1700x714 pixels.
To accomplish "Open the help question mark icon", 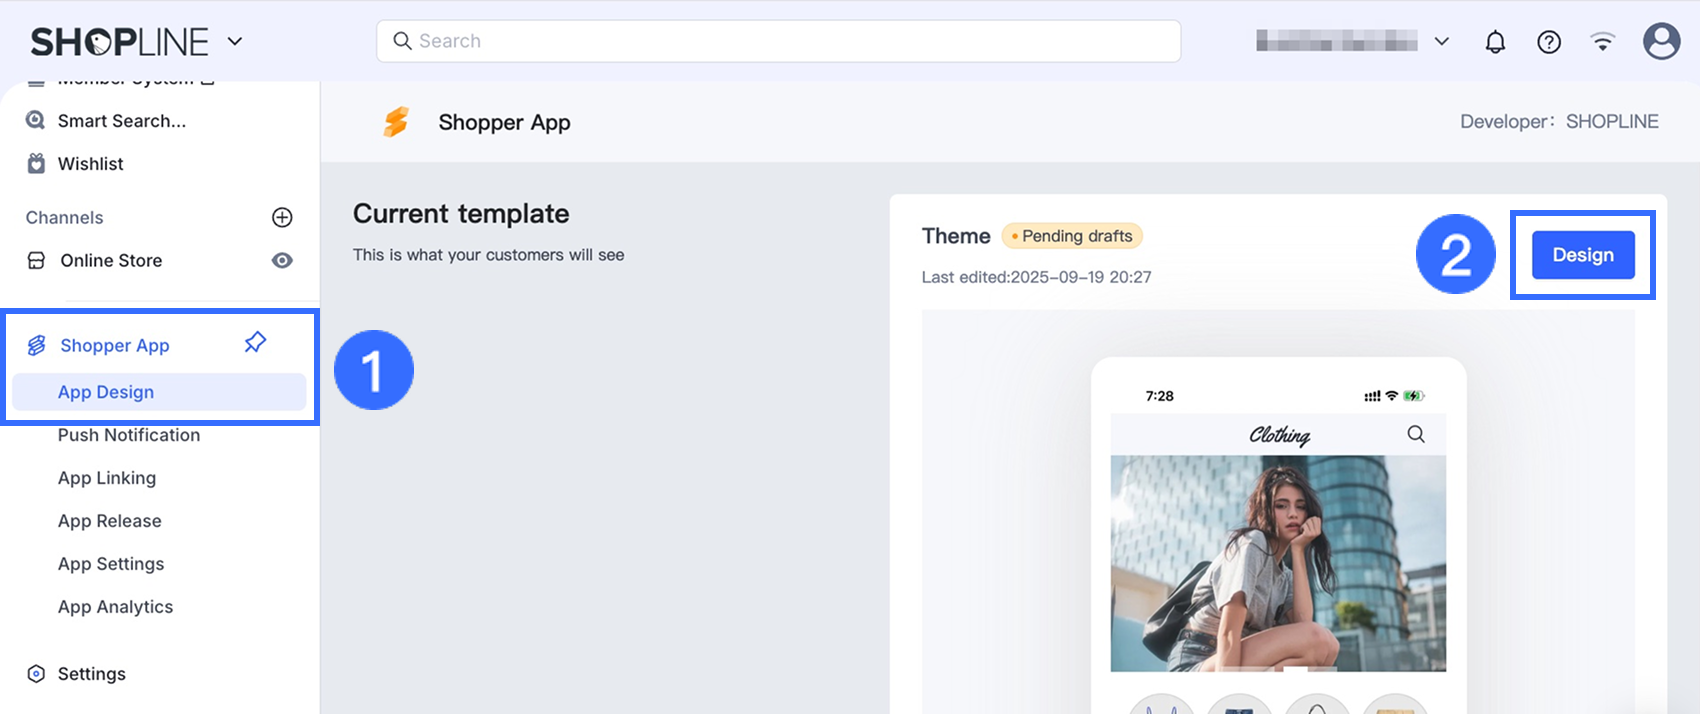I will pos(1549,42).
